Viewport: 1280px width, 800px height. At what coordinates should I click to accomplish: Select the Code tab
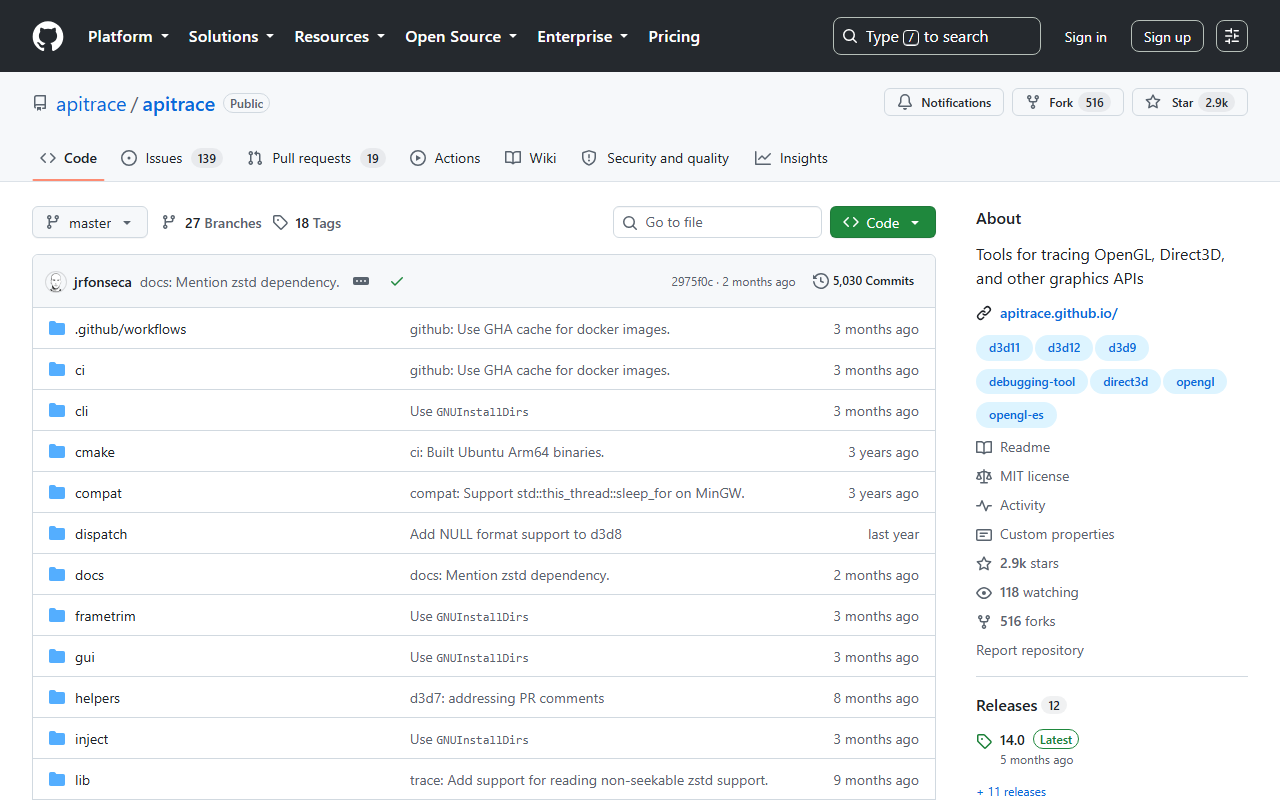pyautogui.click(x=68, y=158)
